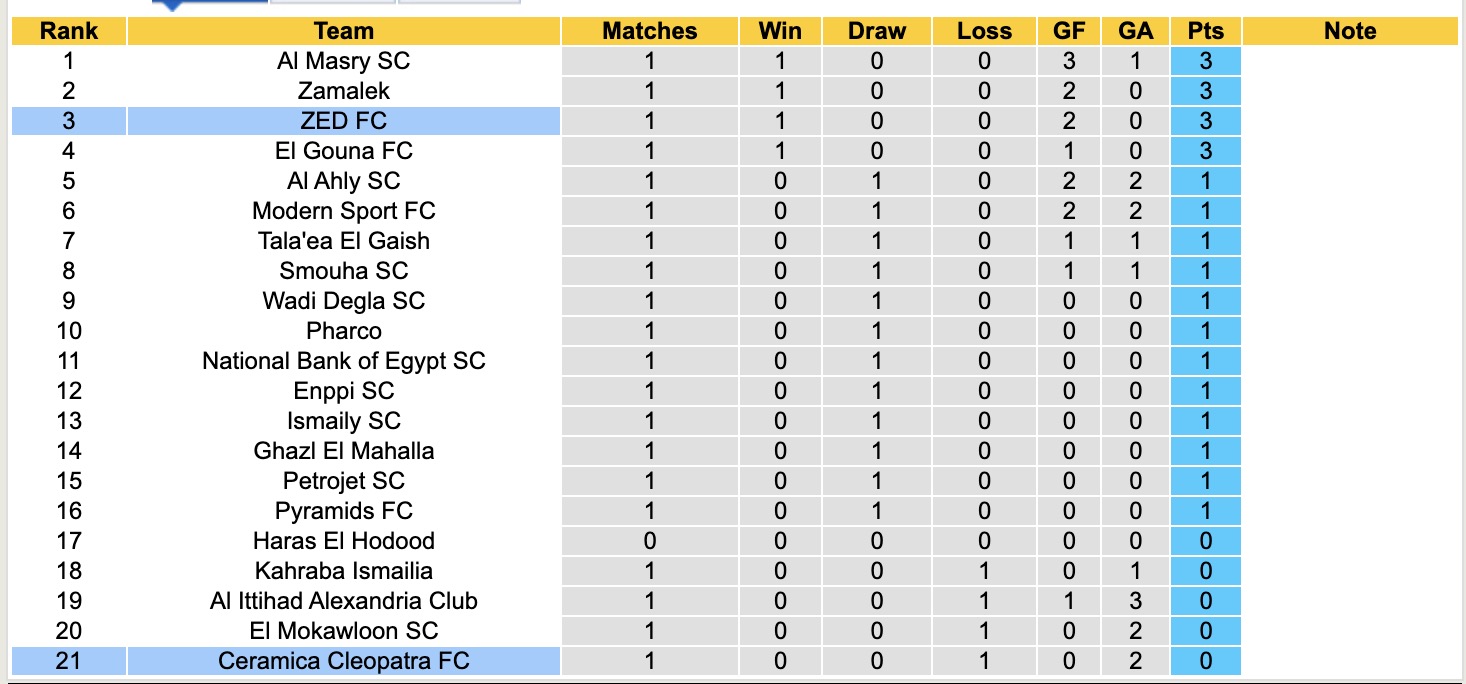Click the Note column header
This screenshot has height=684, width=1466.
[1349, 31]
